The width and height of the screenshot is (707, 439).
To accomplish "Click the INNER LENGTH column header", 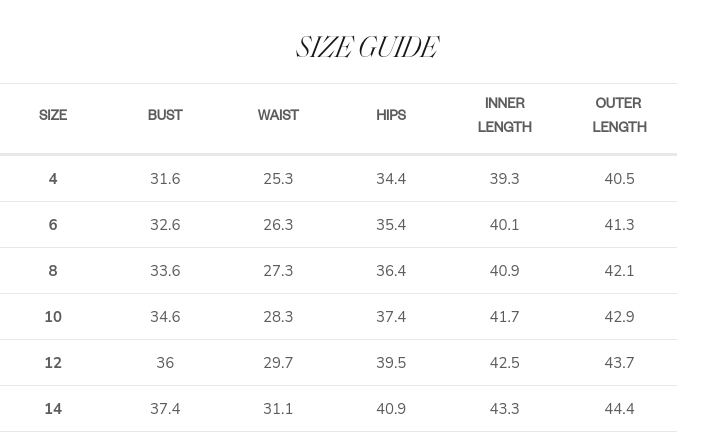I will pos(504,115).
